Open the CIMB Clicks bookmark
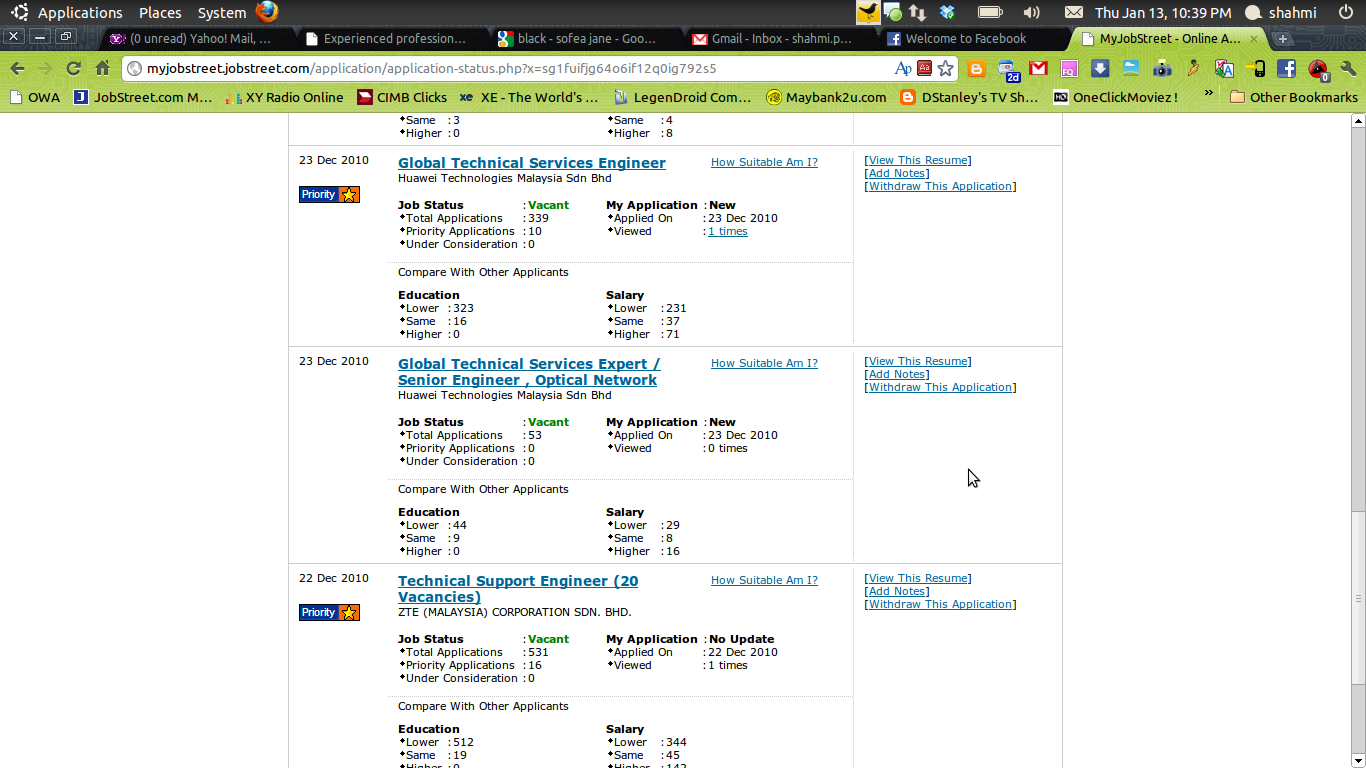The height and width of the screenshot is (768, 1366). (402, 97)
